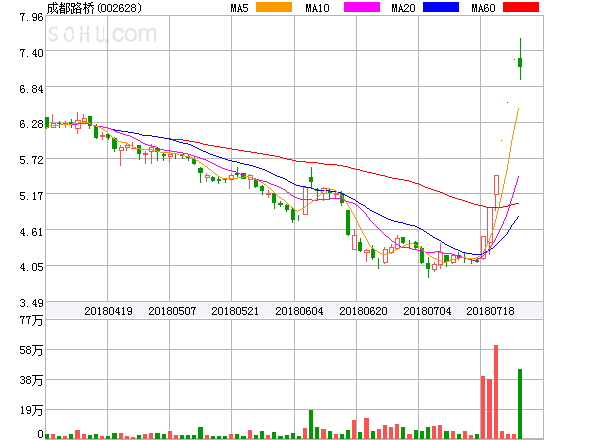
Task: Click the 7.96 price axis label
Action: point(31,17)
